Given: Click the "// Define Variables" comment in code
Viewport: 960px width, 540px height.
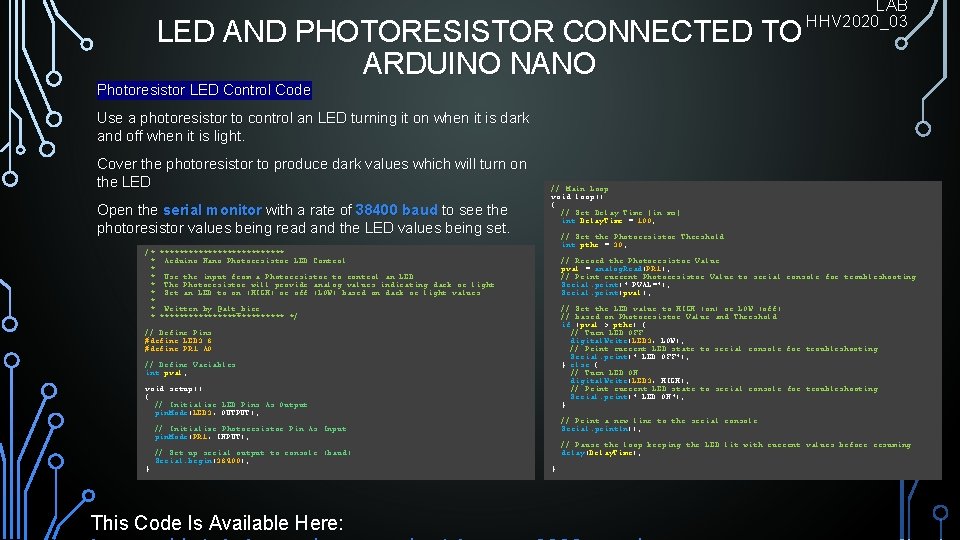Looking at the screenshot, I should coord(190,364).
